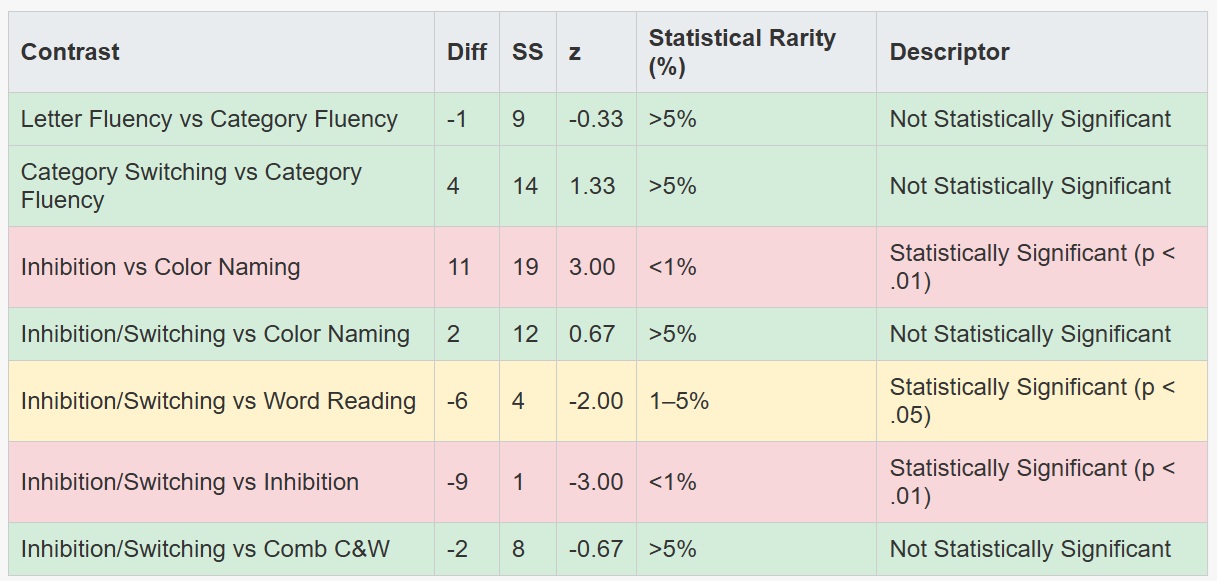Click the Diff value -9 cell
1217x581 pixels.
[457, 482]
